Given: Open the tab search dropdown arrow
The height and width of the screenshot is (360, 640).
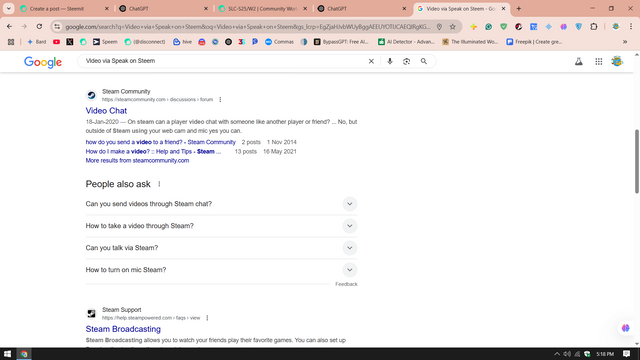Looking at the screenshot, I should click(x=9, y=8).
